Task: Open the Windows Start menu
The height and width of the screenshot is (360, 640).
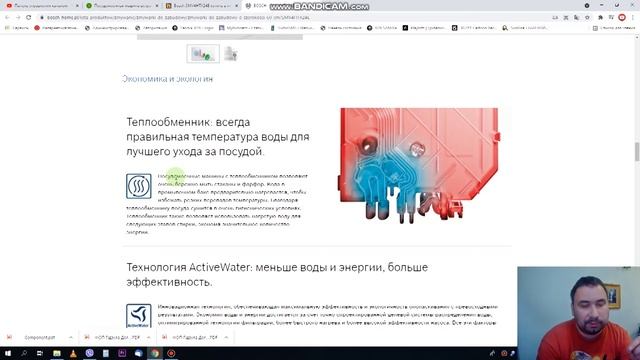Action: click(x=8, y=353)
